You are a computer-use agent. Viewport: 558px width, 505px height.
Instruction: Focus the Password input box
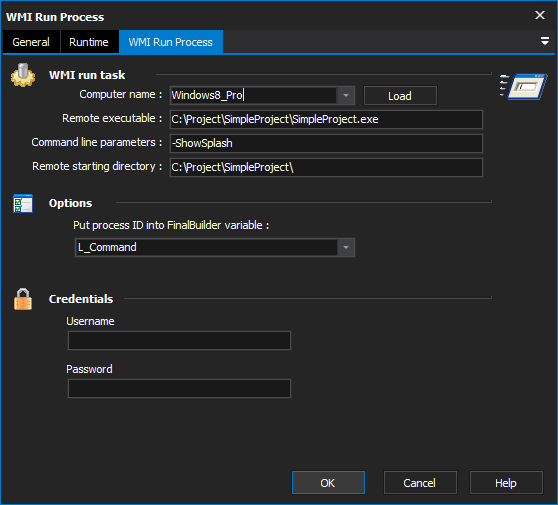[179, 388]
